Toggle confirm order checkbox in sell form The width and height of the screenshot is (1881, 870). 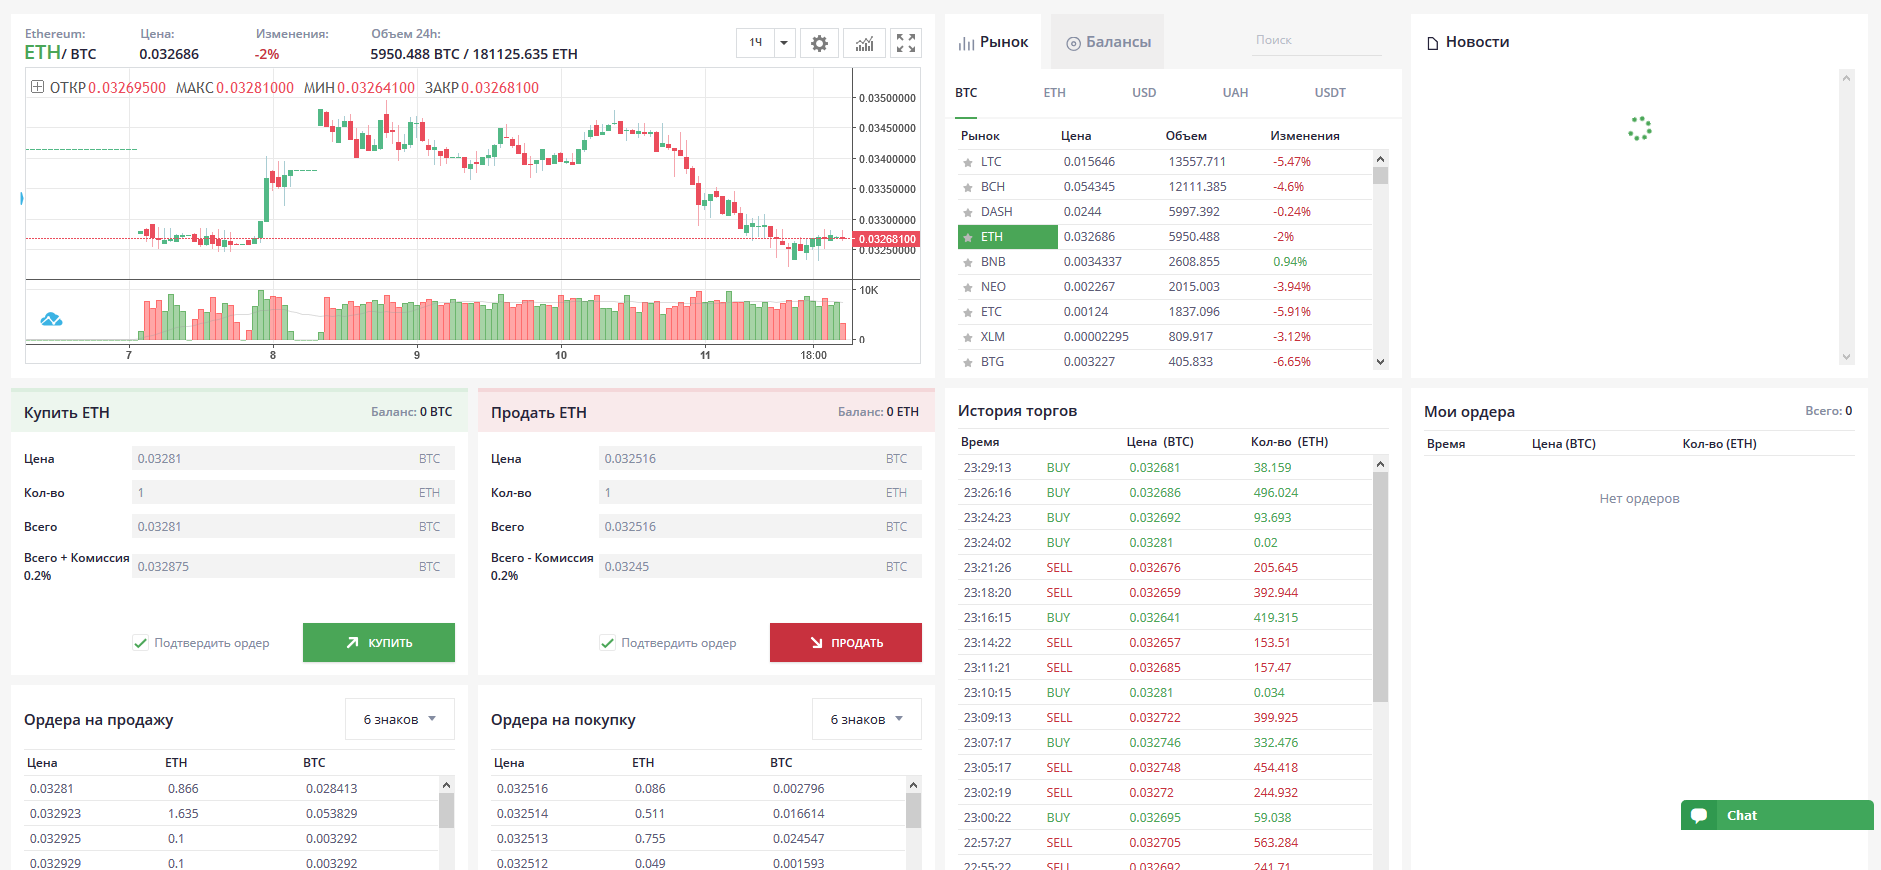pos(608,643)
